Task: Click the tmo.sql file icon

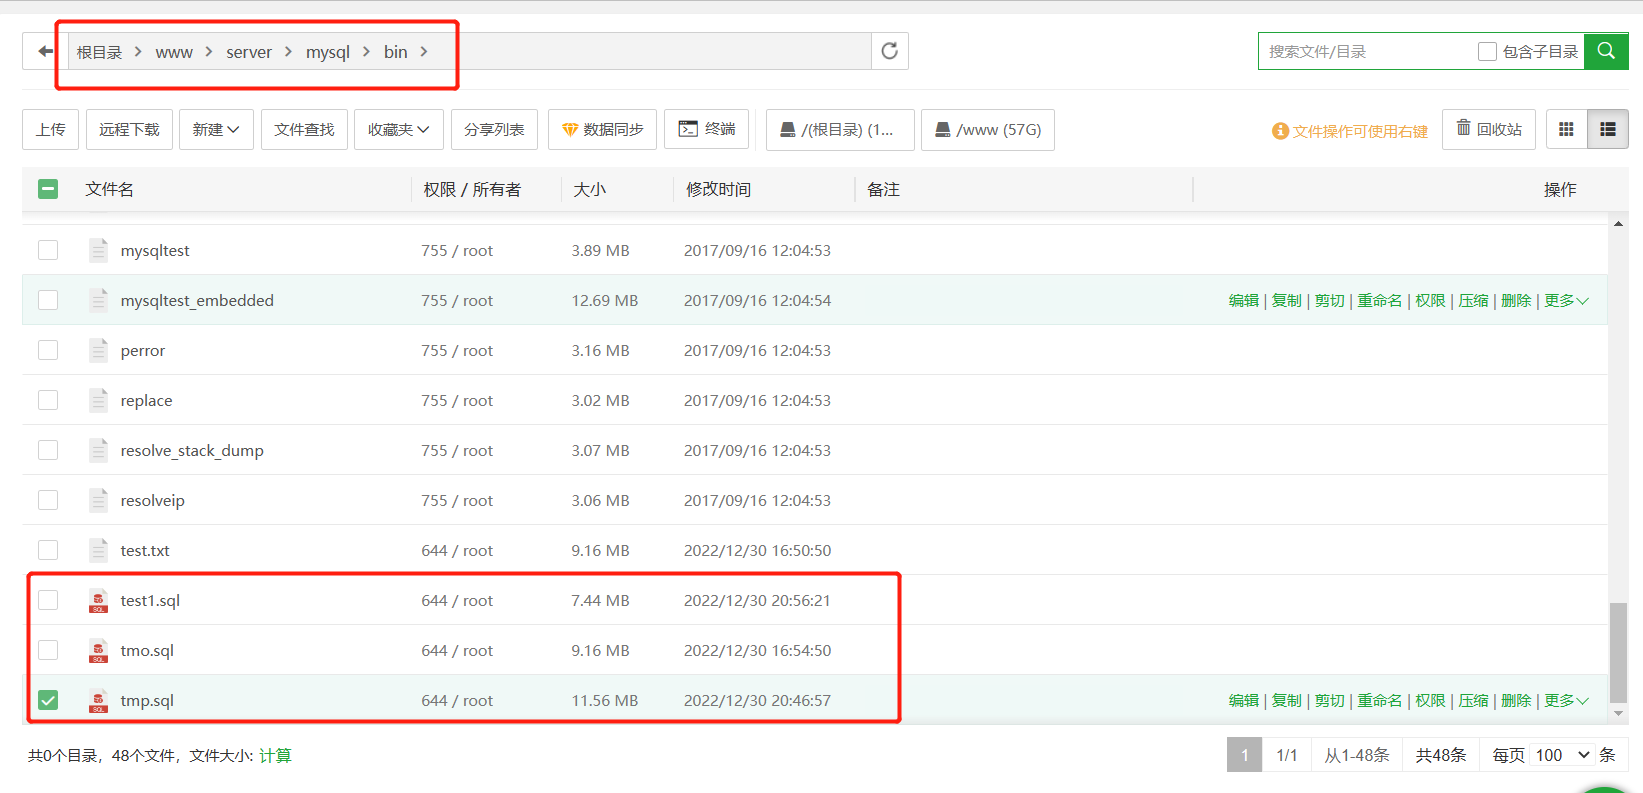Action: (98, 651)
